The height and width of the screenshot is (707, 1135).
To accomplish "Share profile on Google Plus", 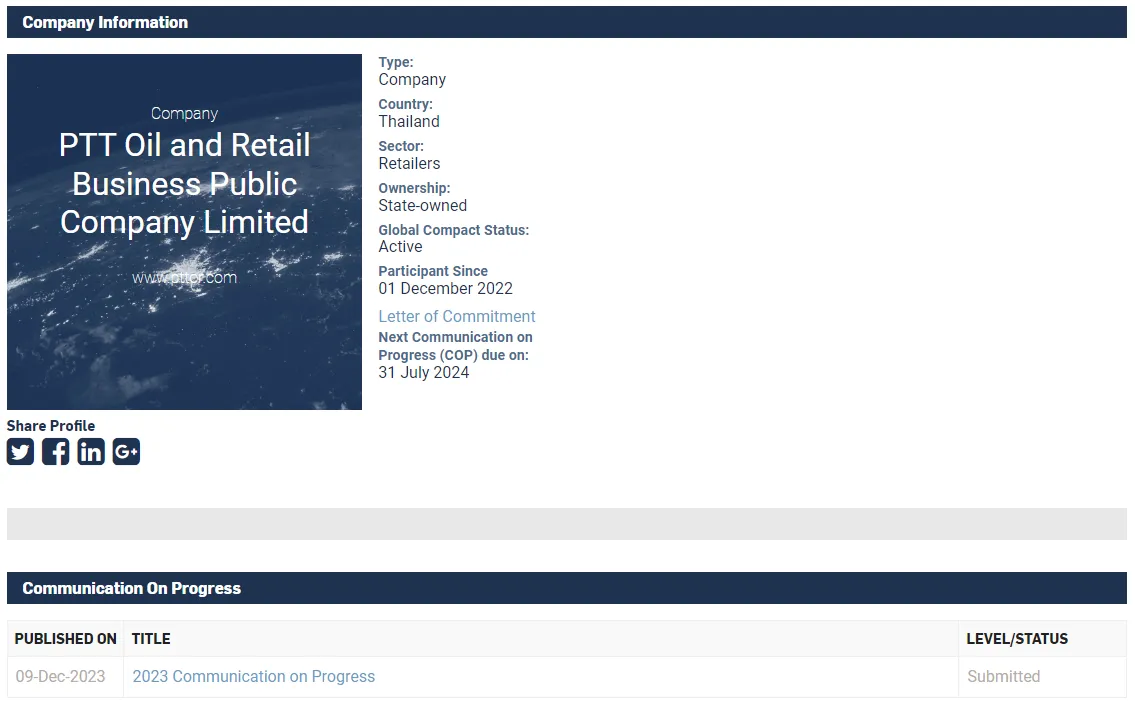I will click(x=126, y=452).
